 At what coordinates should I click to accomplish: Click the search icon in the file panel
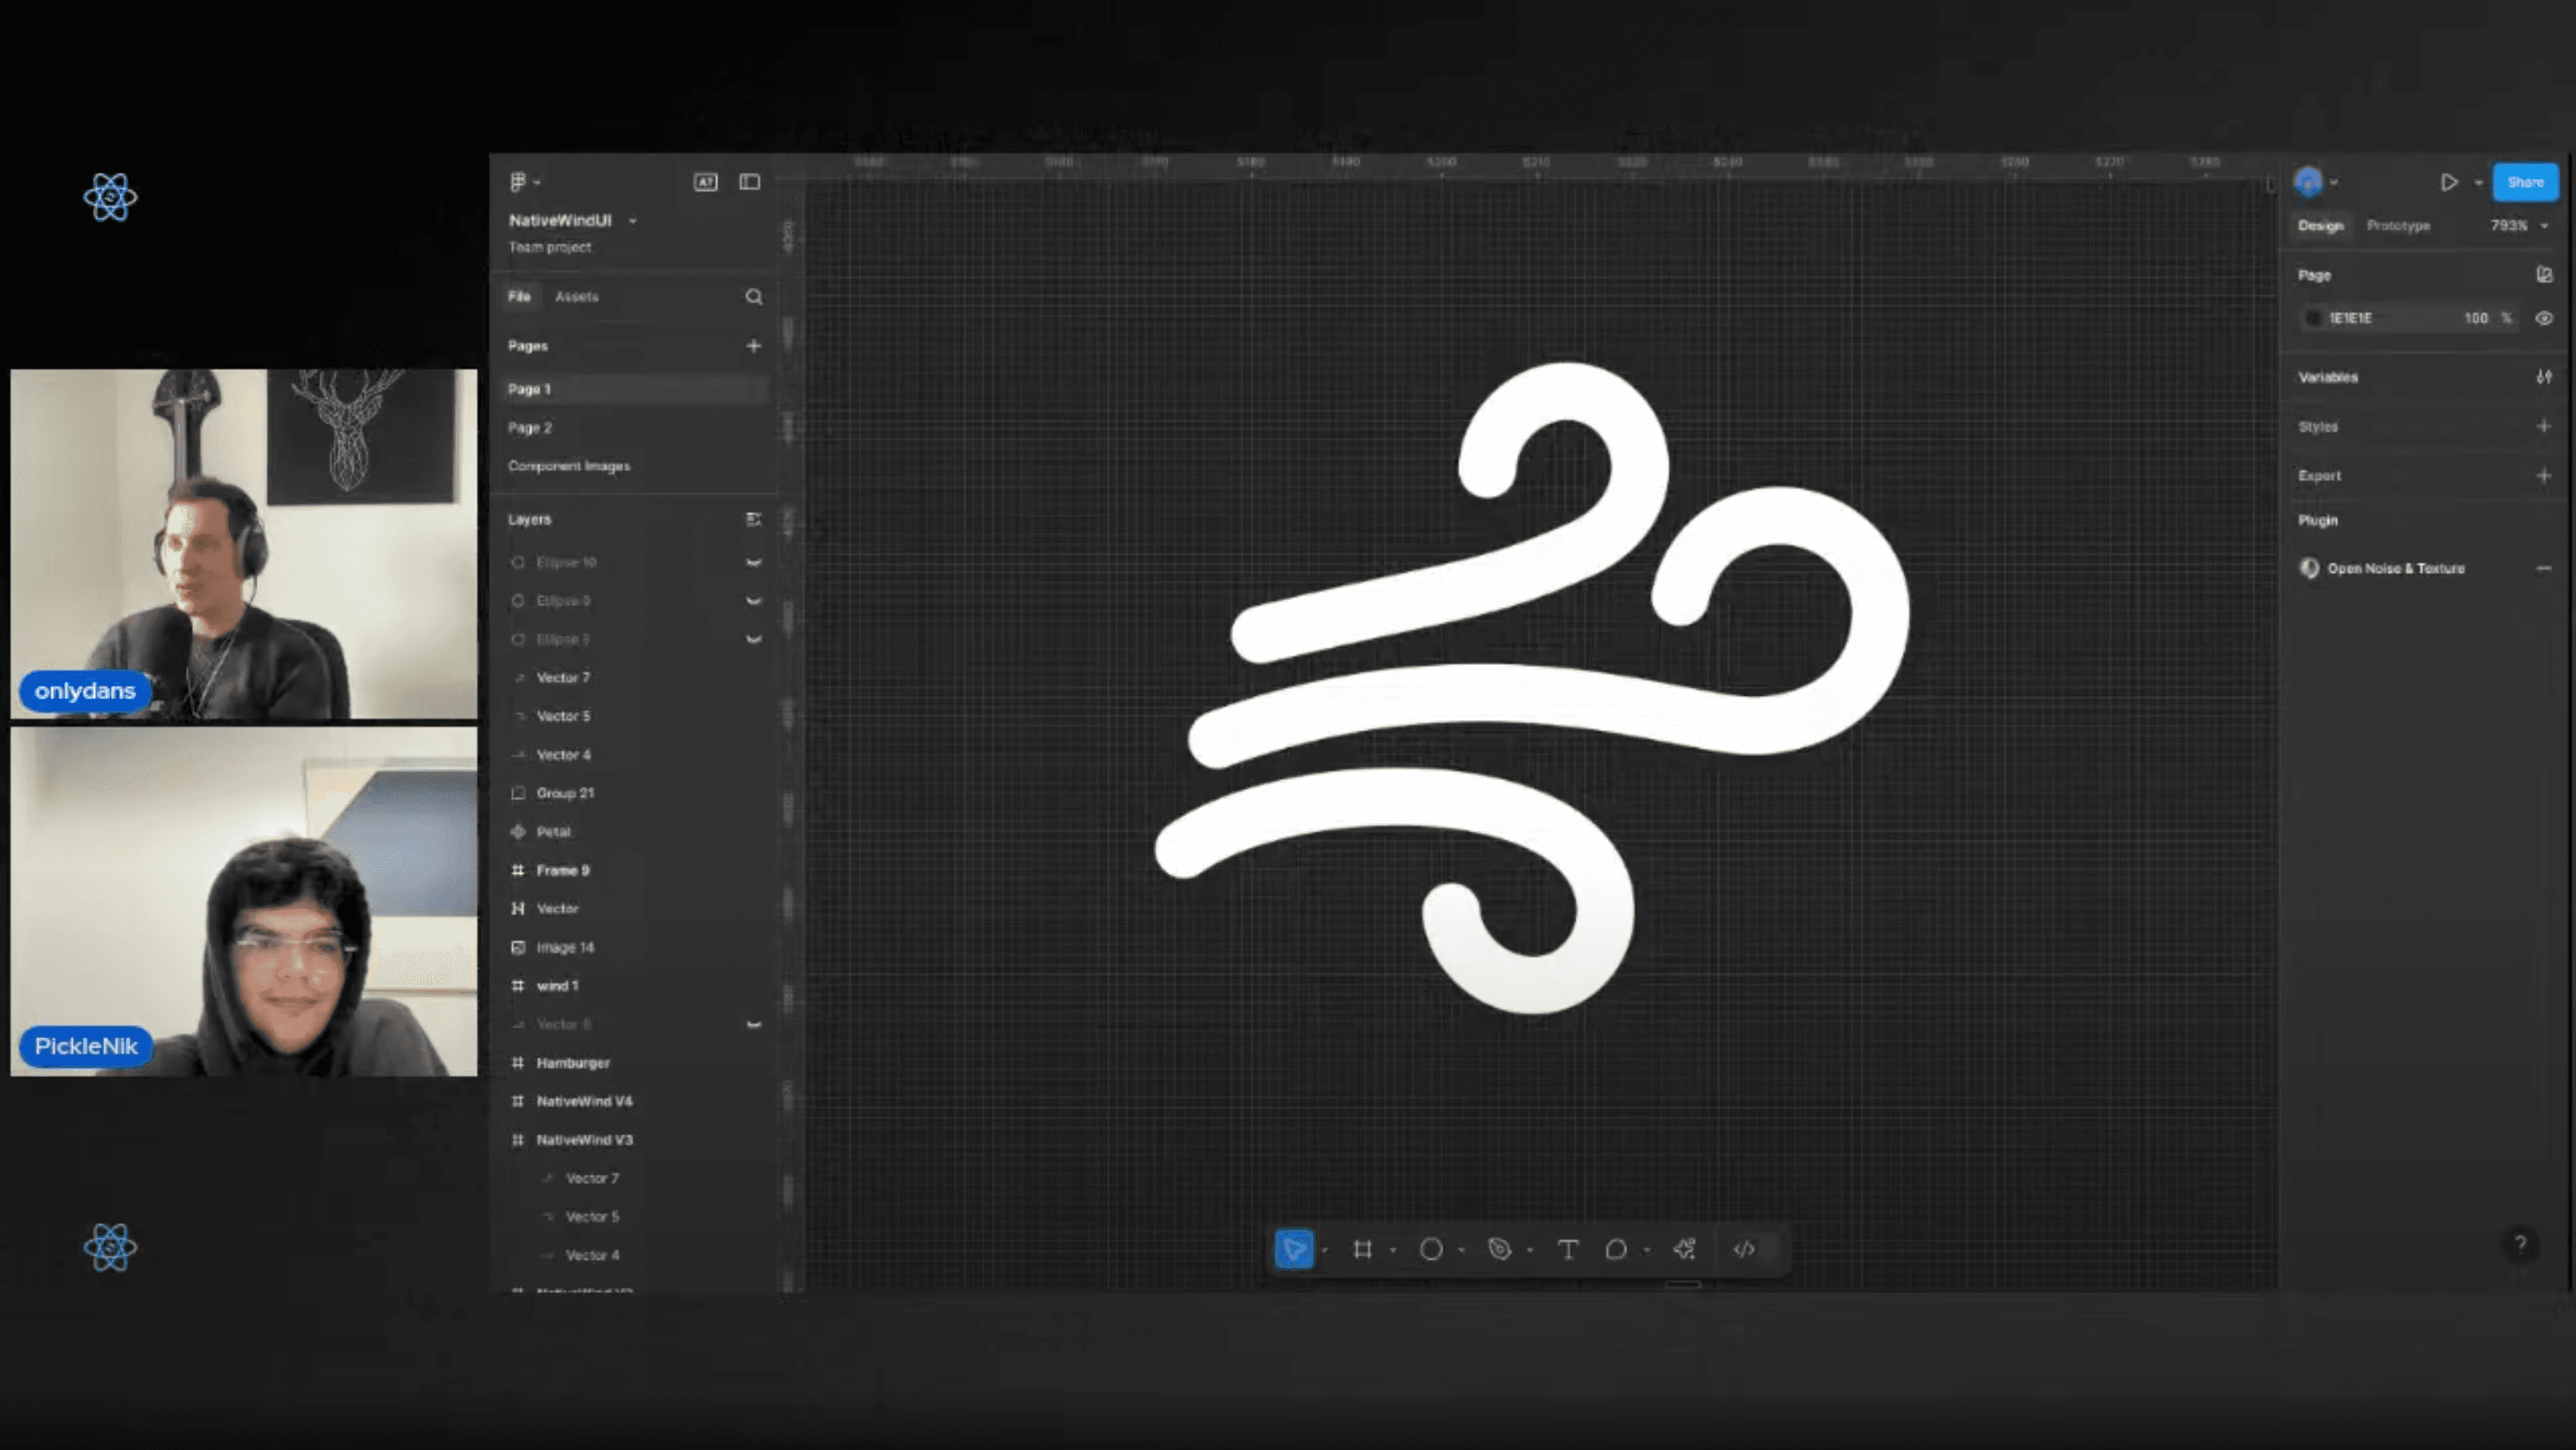coord(753,297)
